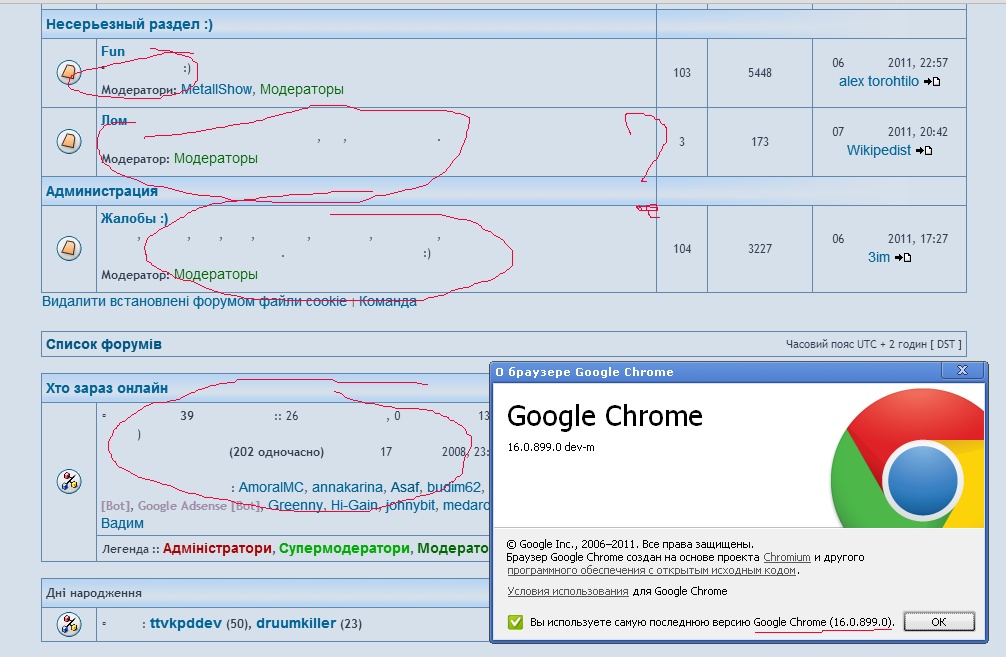The width and height of the screenshot is (1006, 657).
Task: Click Часовий пояс UTC + 2 text
Action: [x=873, y=344]
